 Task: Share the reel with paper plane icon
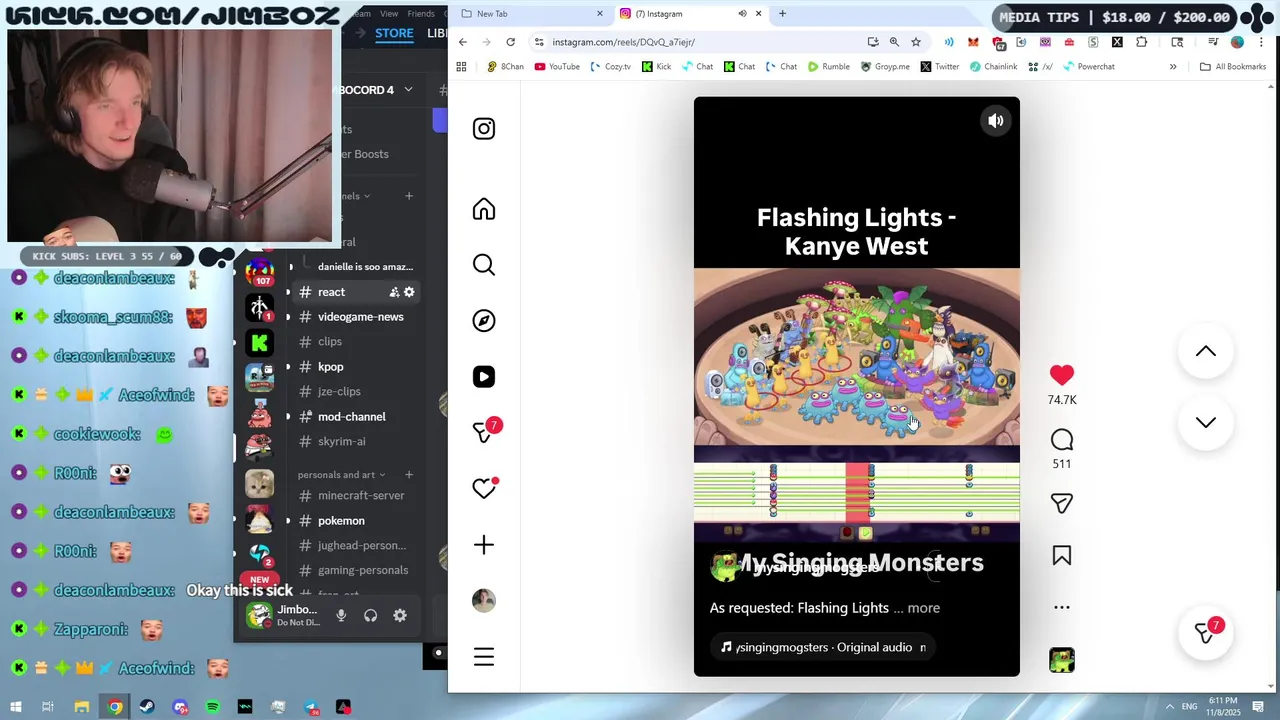pyautogui.click(x=1062, y=503)
